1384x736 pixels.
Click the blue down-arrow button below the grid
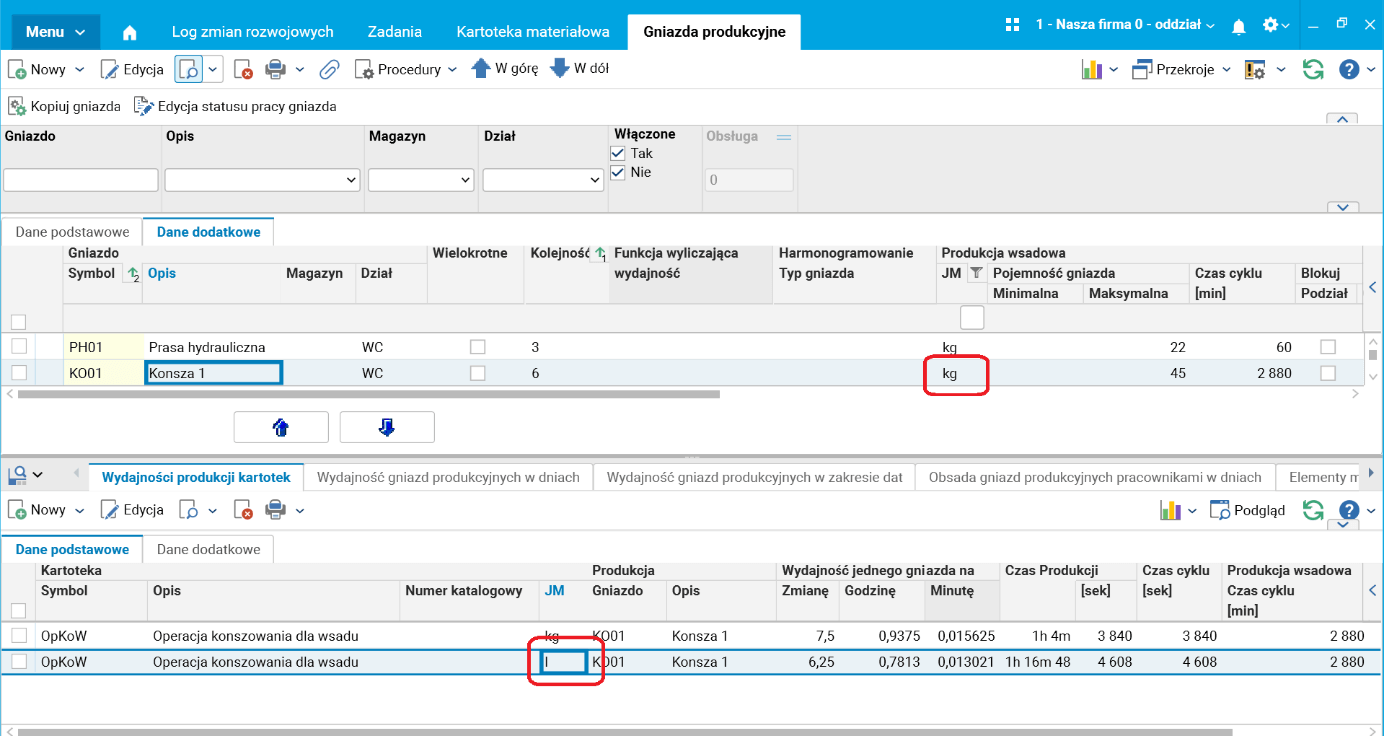387,427
